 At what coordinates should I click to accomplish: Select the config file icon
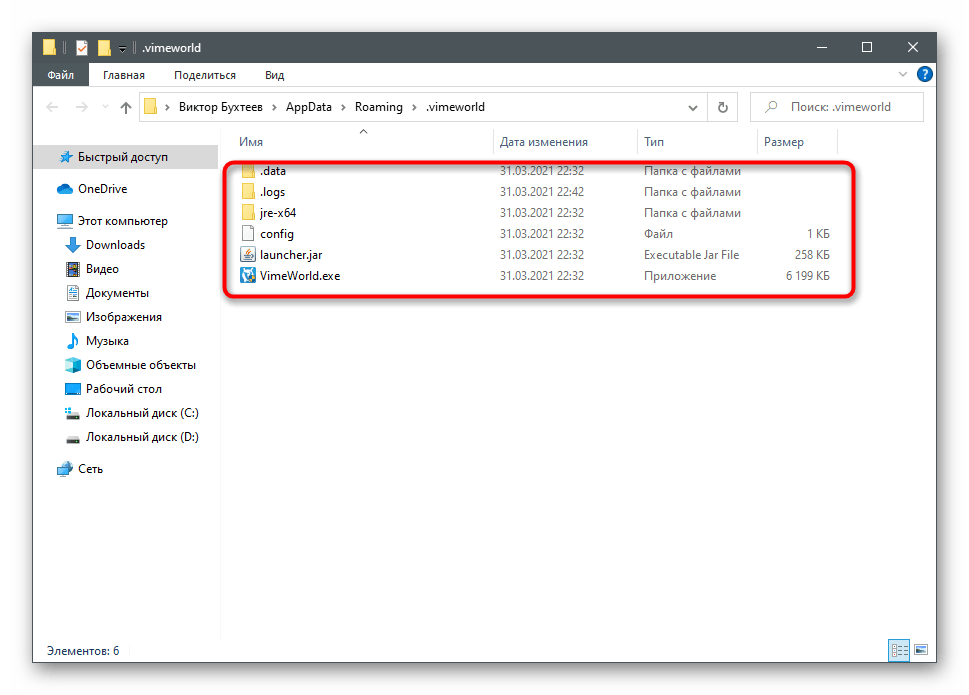[x=248, y=234]
